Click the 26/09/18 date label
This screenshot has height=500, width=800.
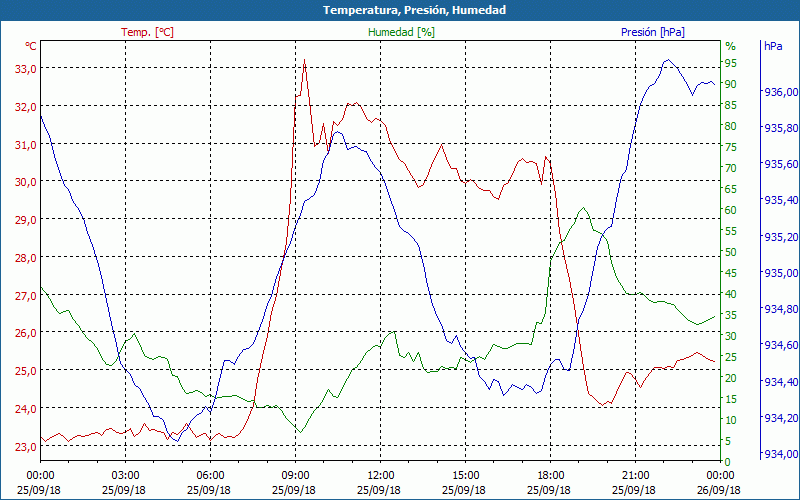coord(718,490)
